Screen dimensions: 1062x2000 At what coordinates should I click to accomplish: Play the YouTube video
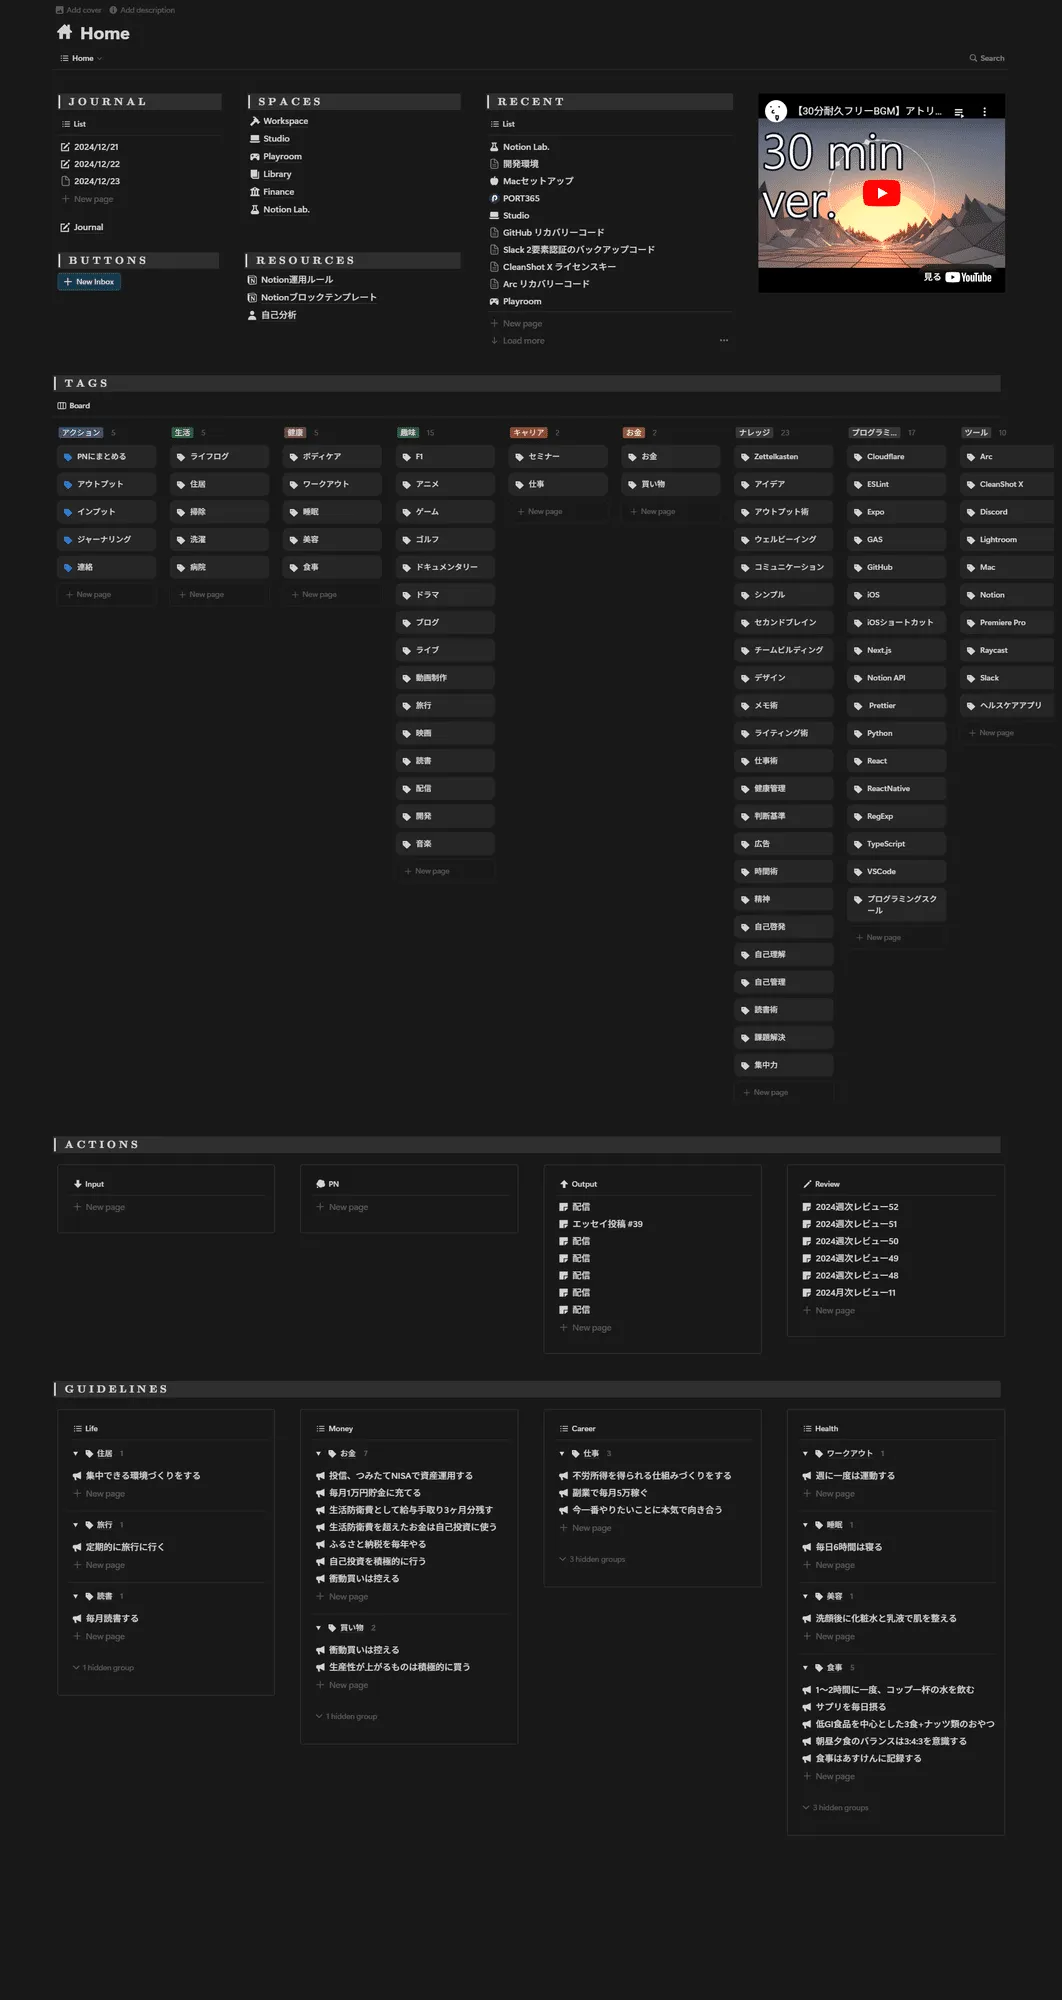(881, 194)
